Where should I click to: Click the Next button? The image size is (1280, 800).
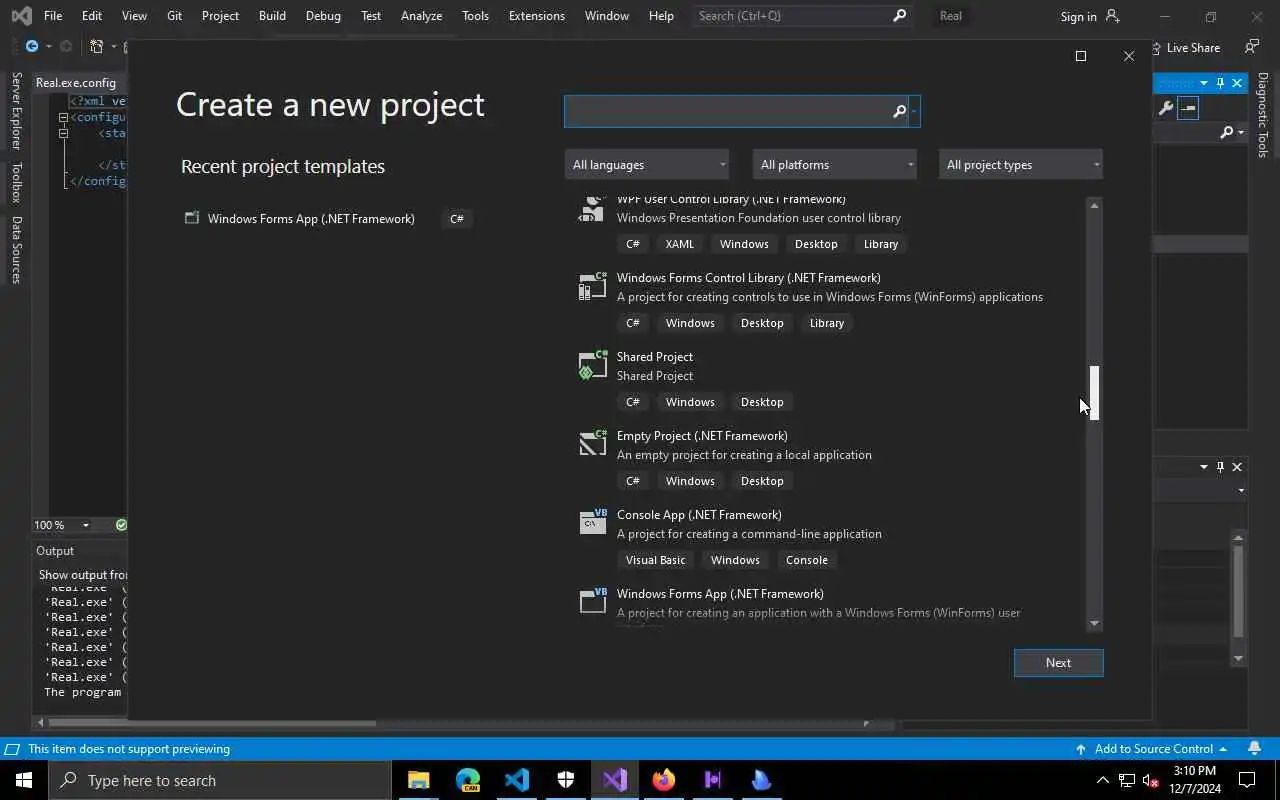pos(1058,663)
